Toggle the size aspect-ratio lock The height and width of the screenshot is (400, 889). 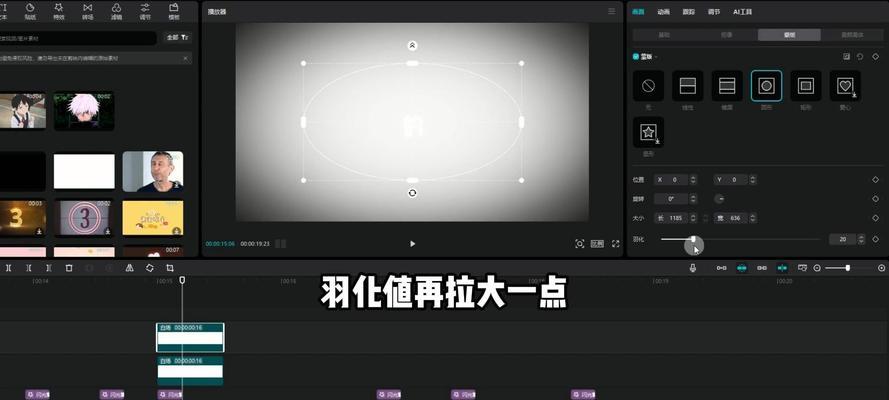click(x=706, y=218)
